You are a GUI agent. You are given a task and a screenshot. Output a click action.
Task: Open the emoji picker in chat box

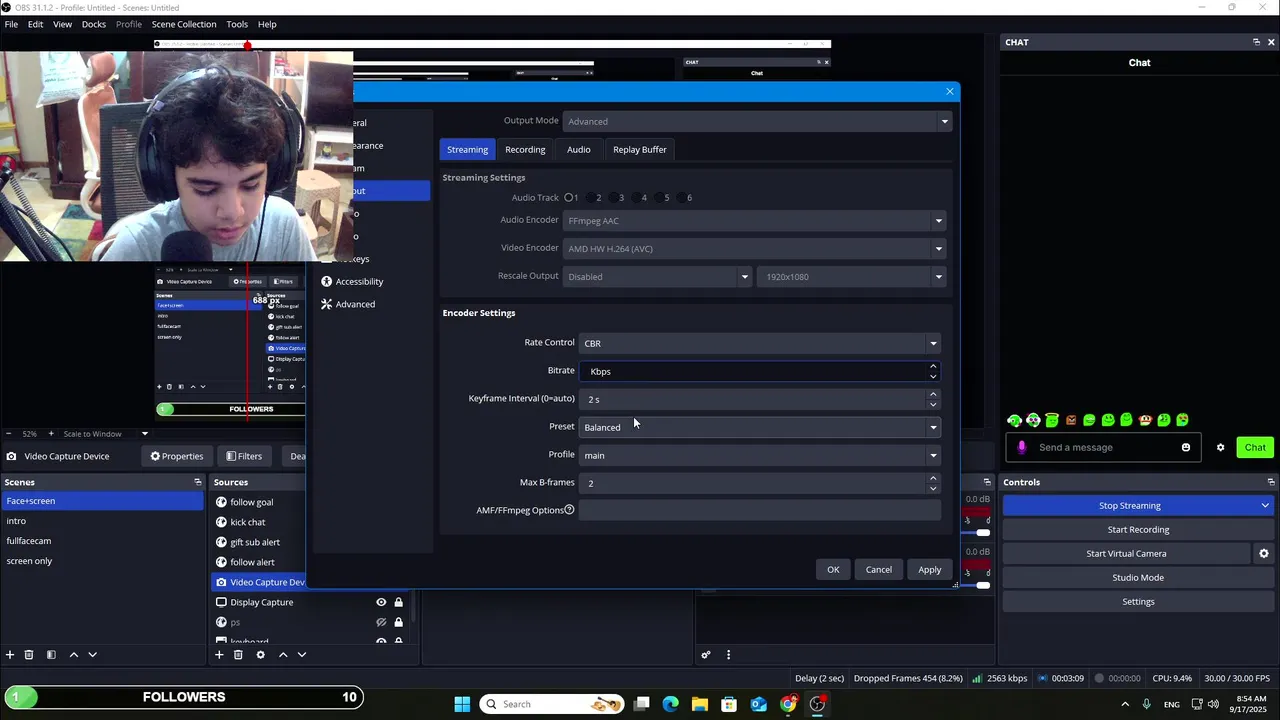click(x=1186, y=447)
